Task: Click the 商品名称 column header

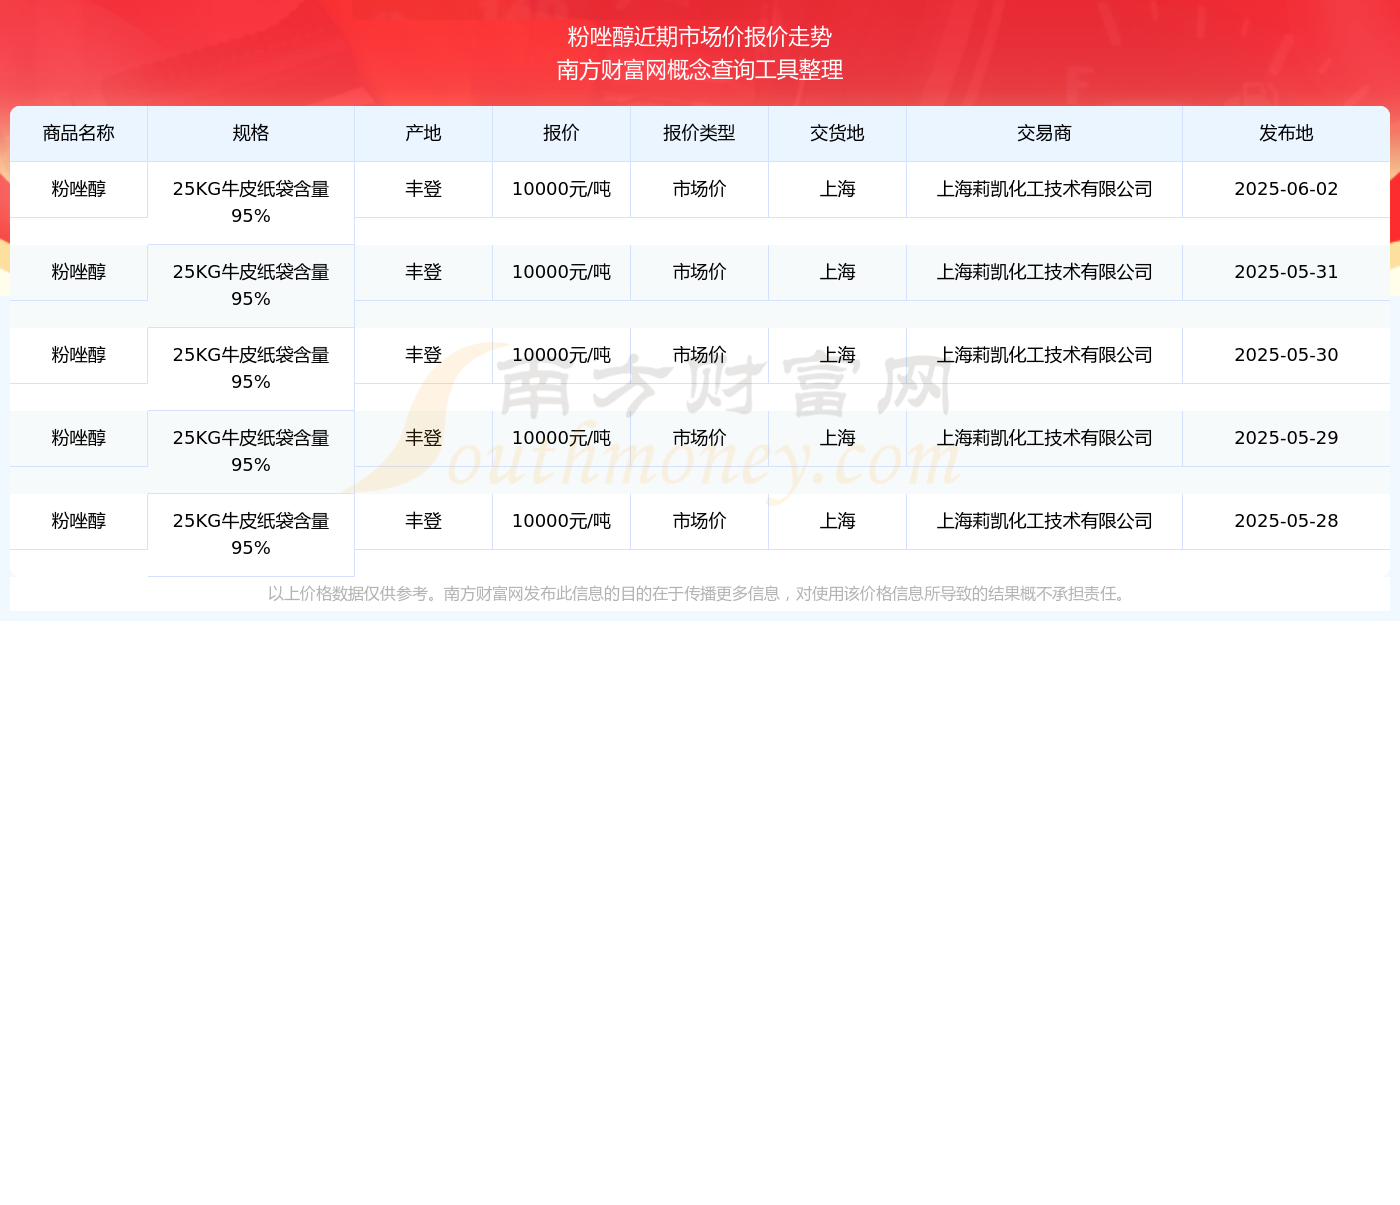Action: (x=79, y=134)
